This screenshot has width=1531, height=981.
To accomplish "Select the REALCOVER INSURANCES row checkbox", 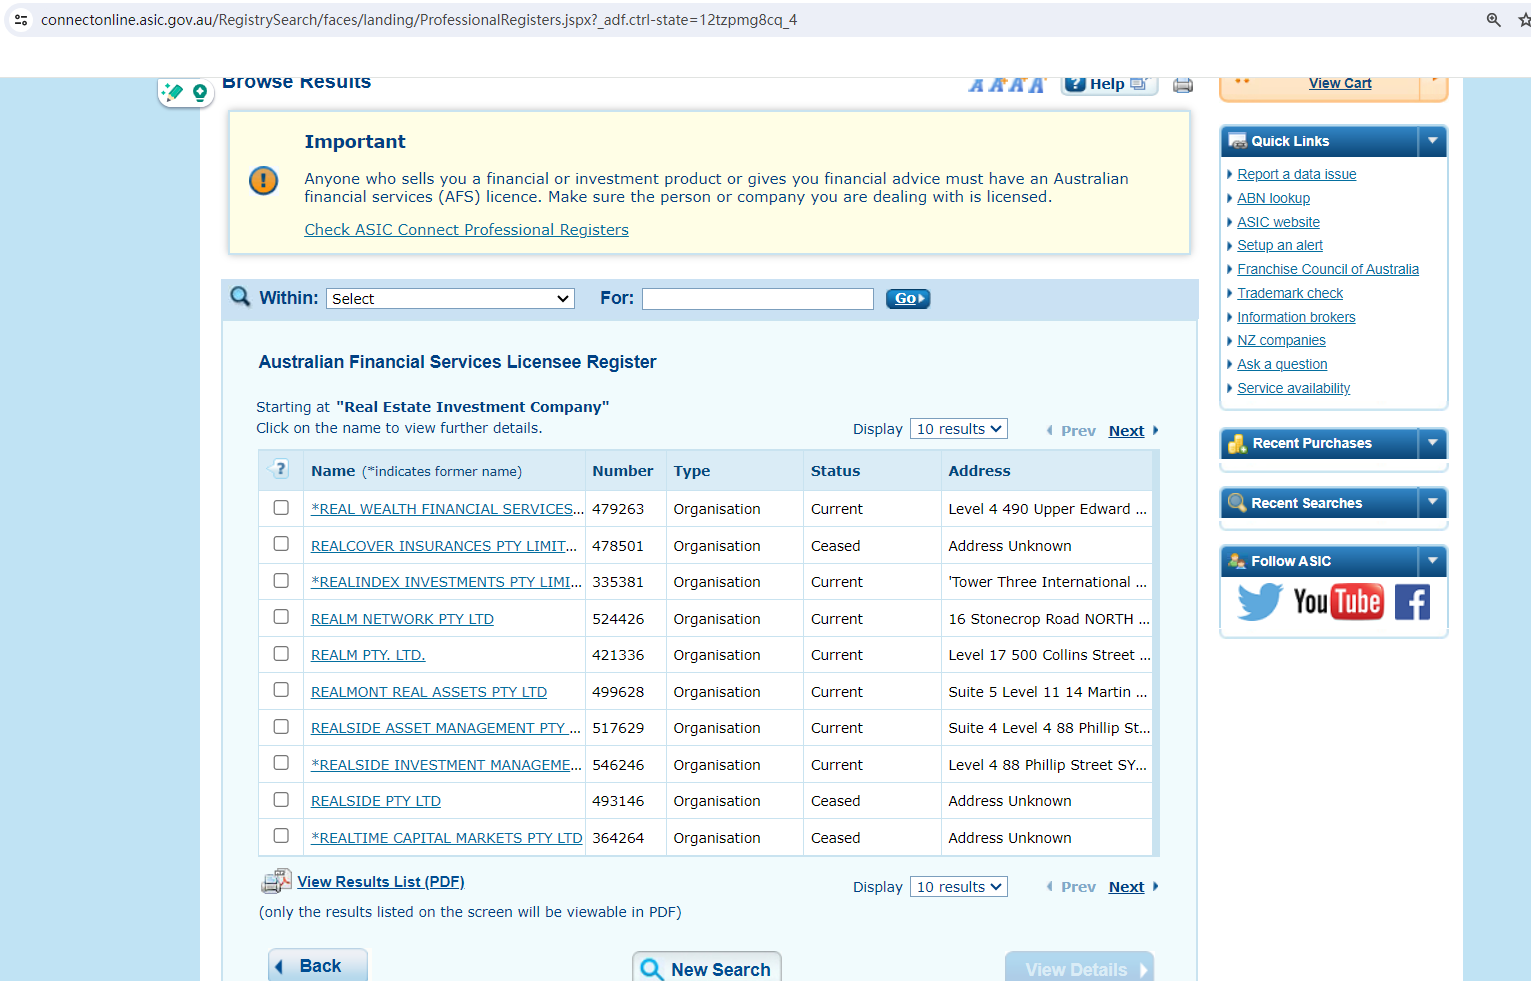I will point(281,544).
